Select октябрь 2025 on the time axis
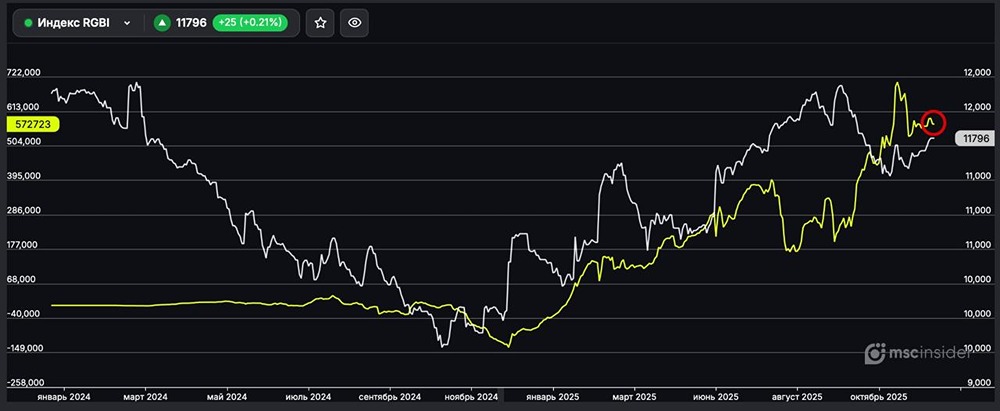Image resolution: width=1000 pixels, height=411 pixels. 878,396
